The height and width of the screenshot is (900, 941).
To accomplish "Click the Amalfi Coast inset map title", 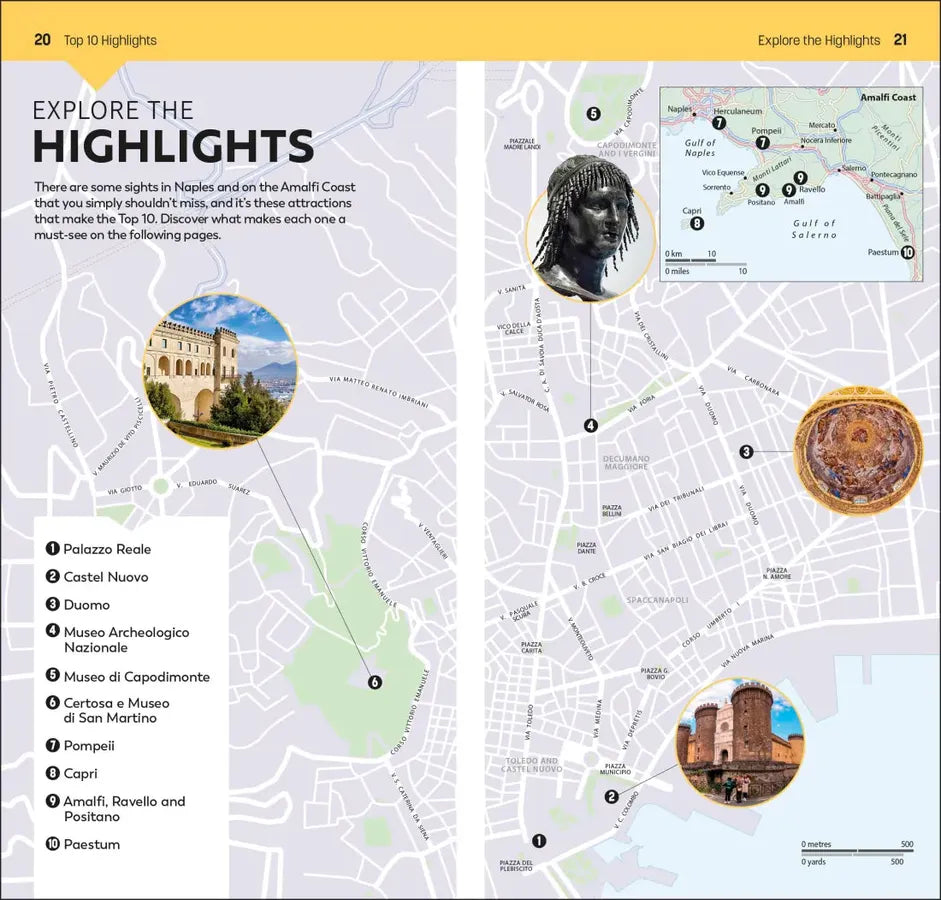I will [888, 98].
